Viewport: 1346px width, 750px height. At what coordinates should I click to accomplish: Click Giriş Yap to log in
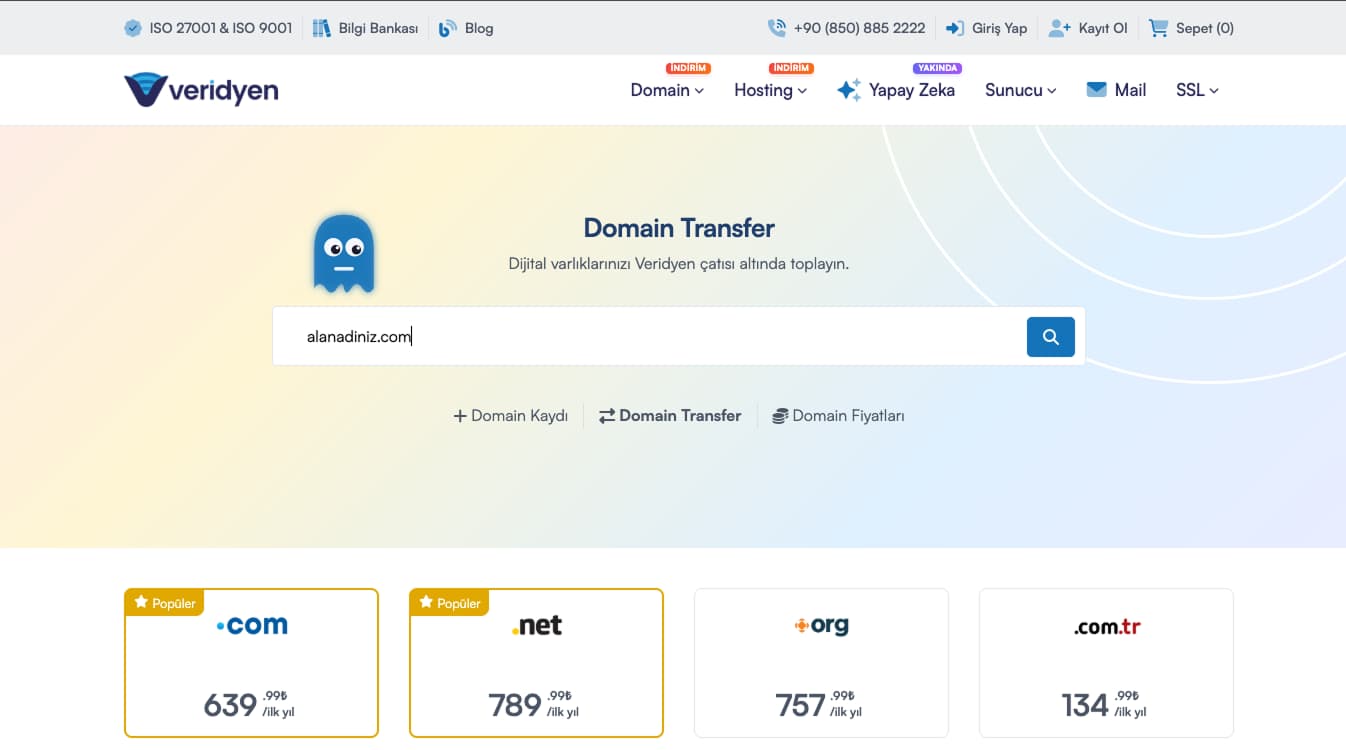987,28
